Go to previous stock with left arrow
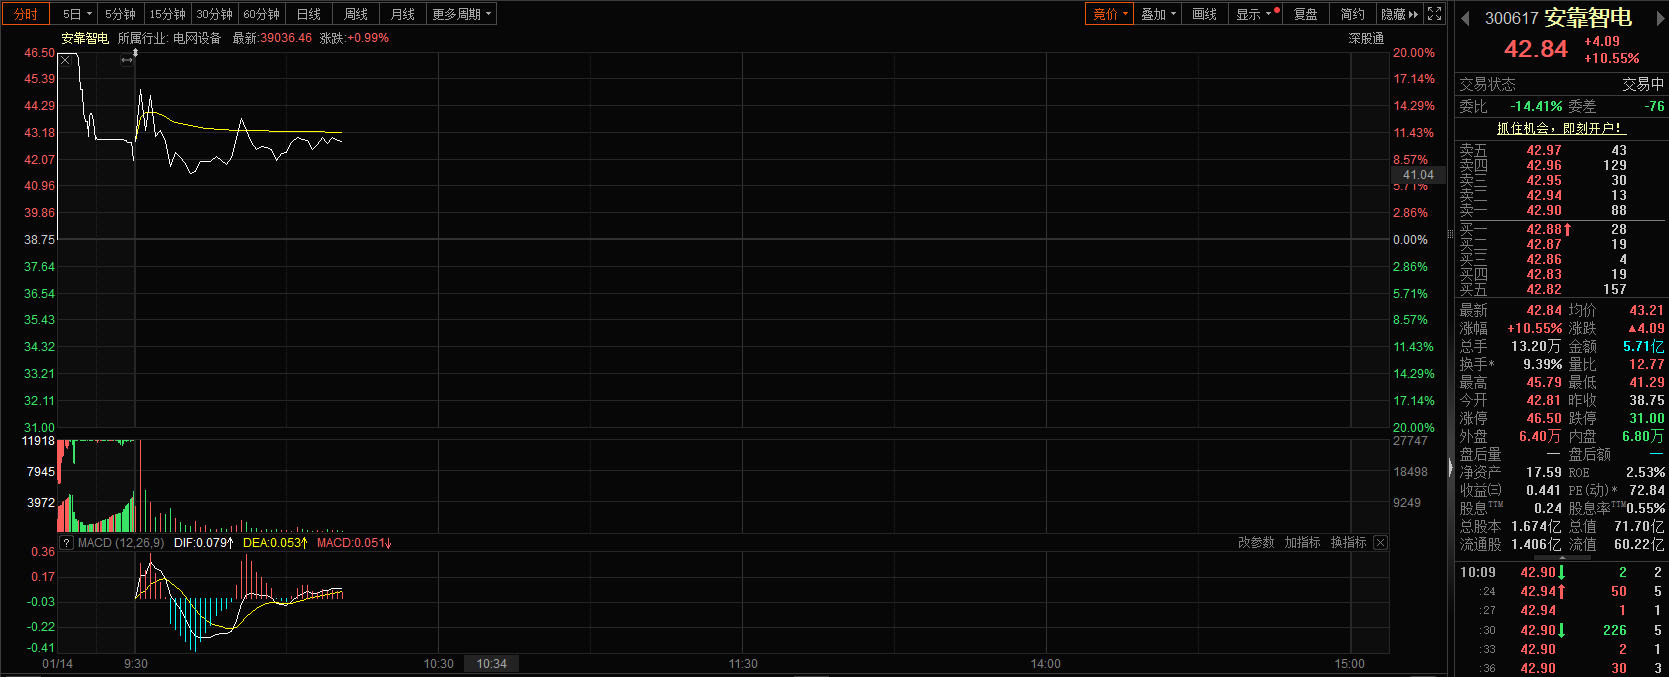Image resolution: width=1669 pixels, height=677 pixels. (1466, 19)
